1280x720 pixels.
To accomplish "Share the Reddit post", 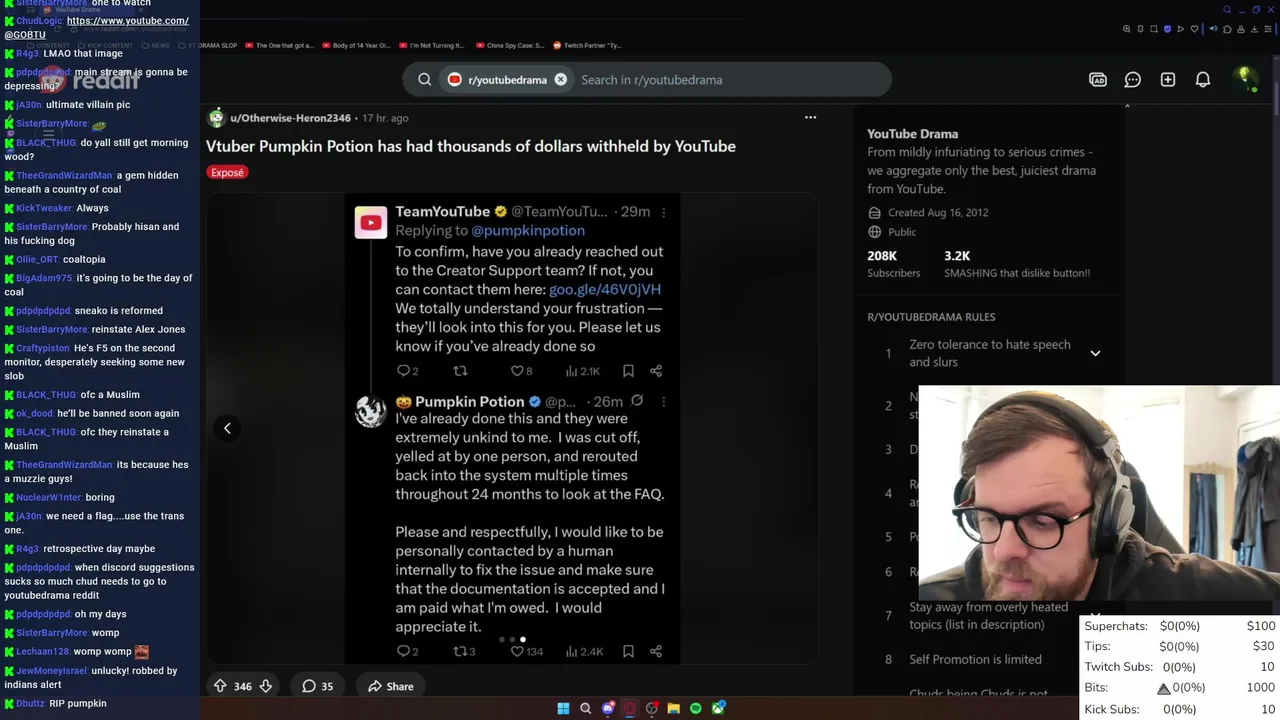I will pyautogui.click(x=390, y=686).
